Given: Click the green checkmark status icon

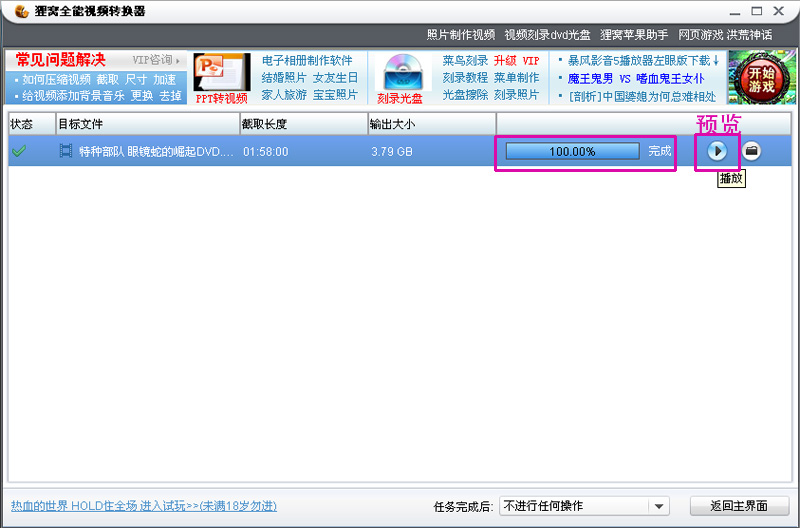Looking at the screenshot, I should pos(19,151).
